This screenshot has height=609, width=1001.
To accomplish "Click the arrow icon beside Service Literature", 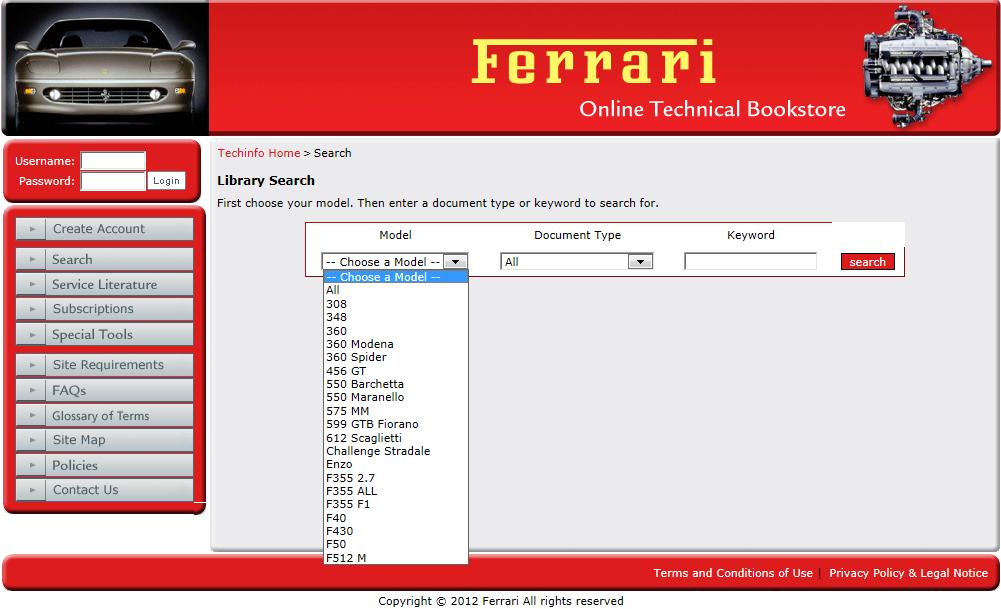I will pyautogui.click(x=32, y=284).
